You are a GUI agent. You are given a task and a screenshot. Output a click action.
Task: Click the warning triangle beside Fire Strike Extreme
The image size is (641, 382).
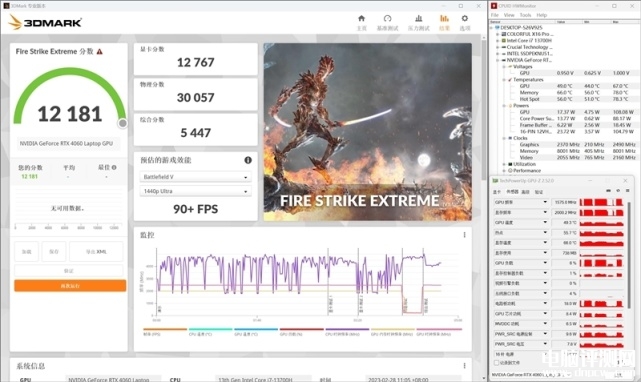[x=99, y=52]
